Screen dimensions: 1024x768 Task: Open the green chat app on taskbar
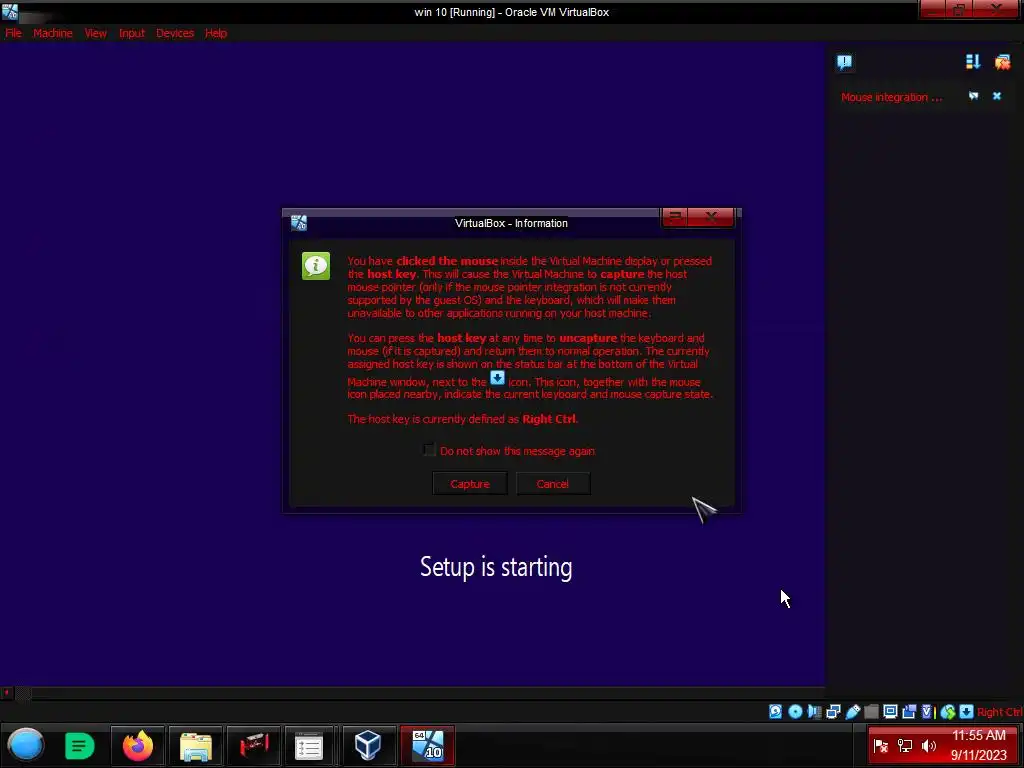click(80, 745)
